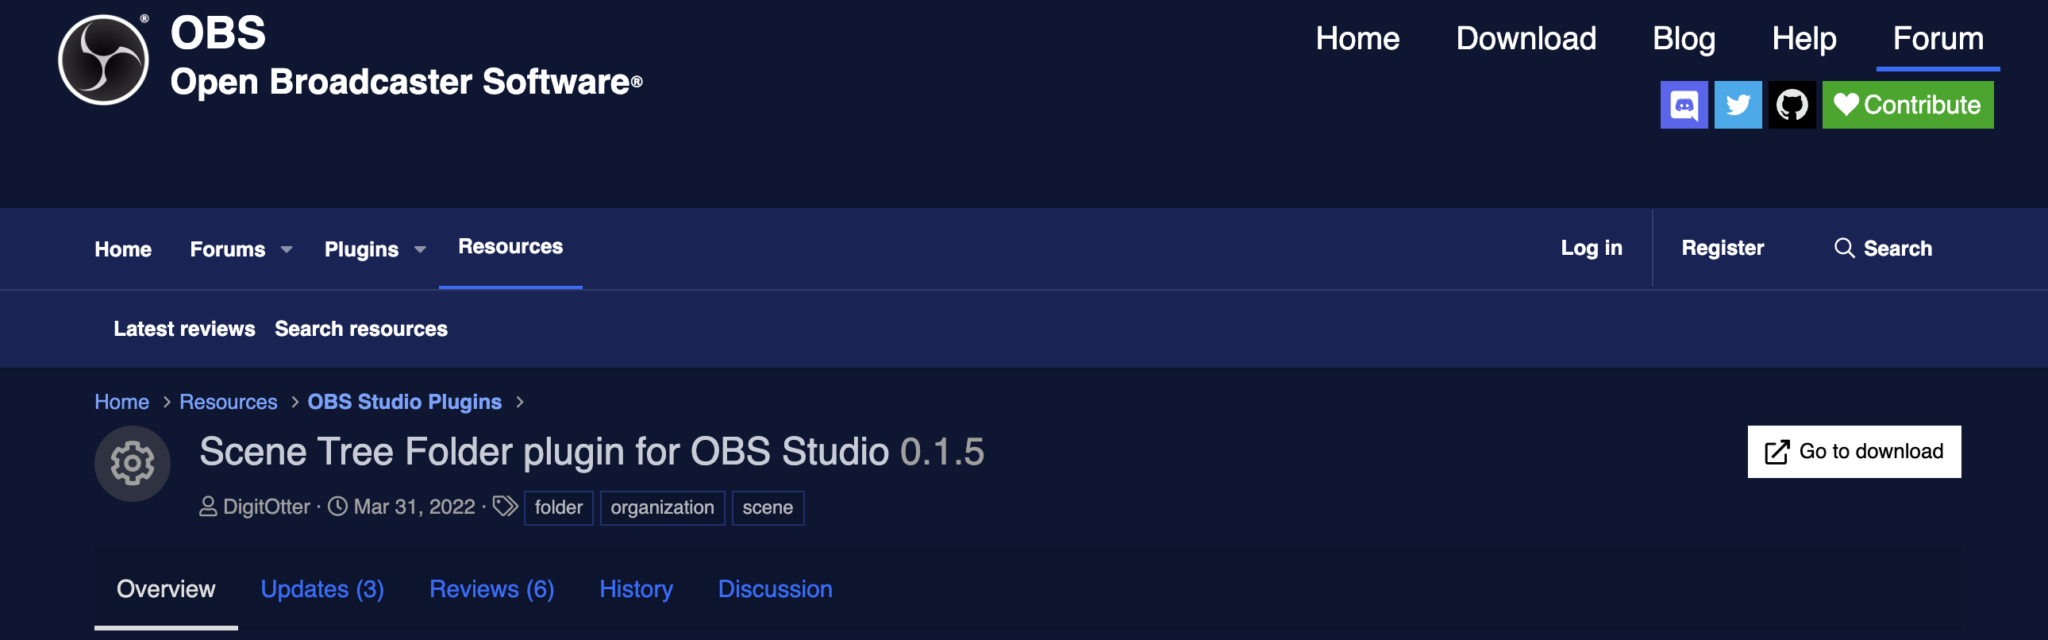
Task: Click the DigitOtter author name
Action: click(x=266, y=507)
